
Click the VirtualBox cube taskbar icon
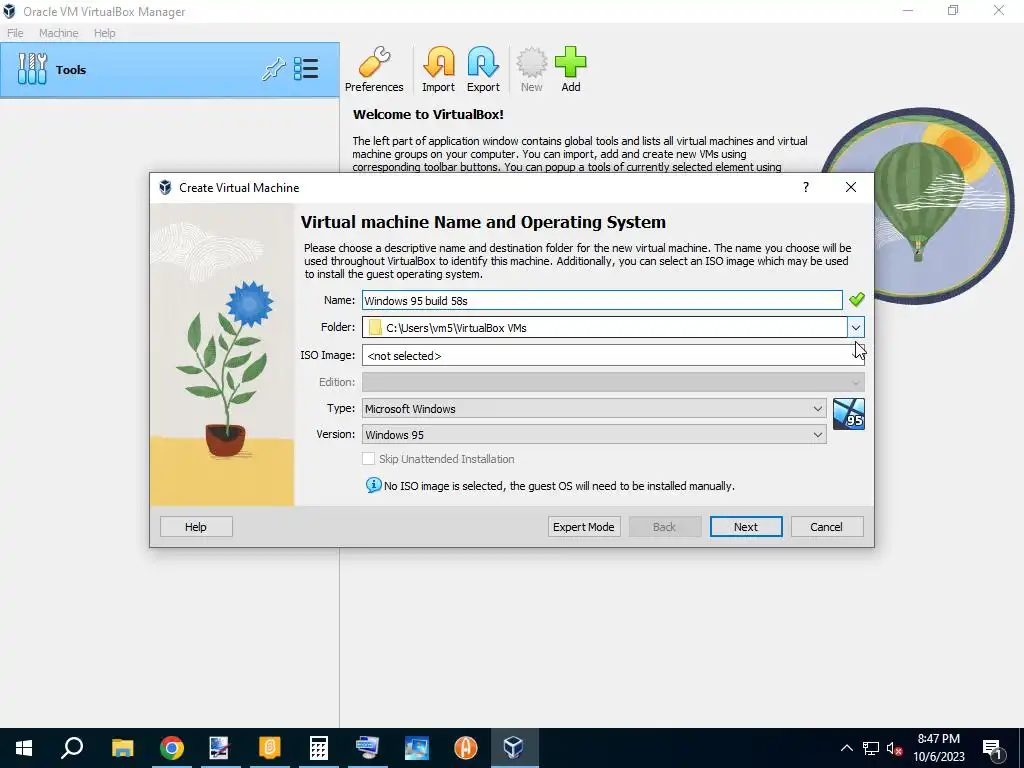pyautogui.click(x=514, y=748)
